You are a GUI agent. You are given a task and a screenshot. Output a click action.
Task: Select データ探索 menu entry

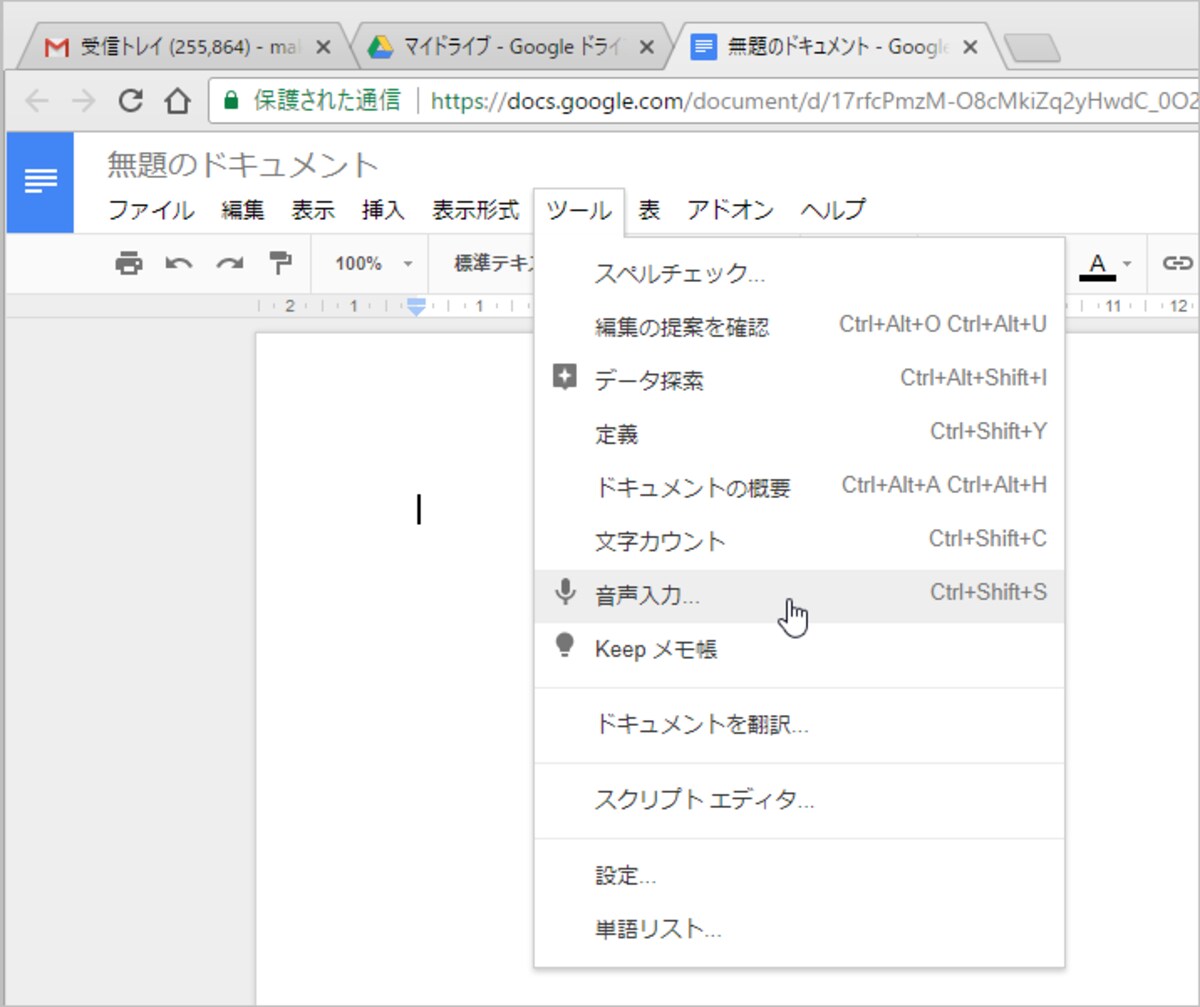[799, 379]
